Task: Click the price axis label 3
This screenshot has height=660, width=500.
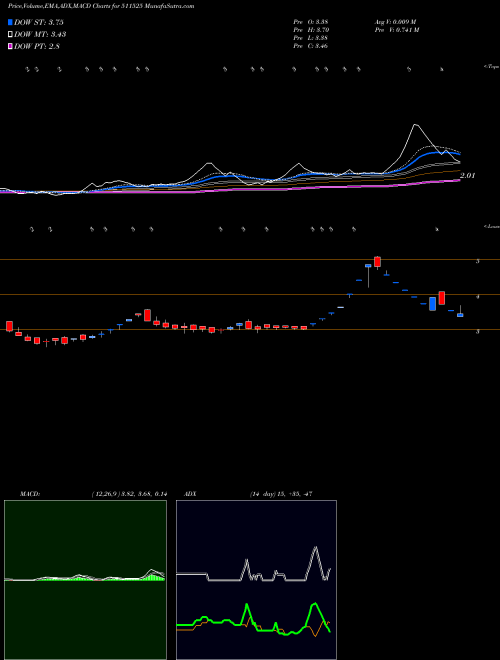Action: 477,332
